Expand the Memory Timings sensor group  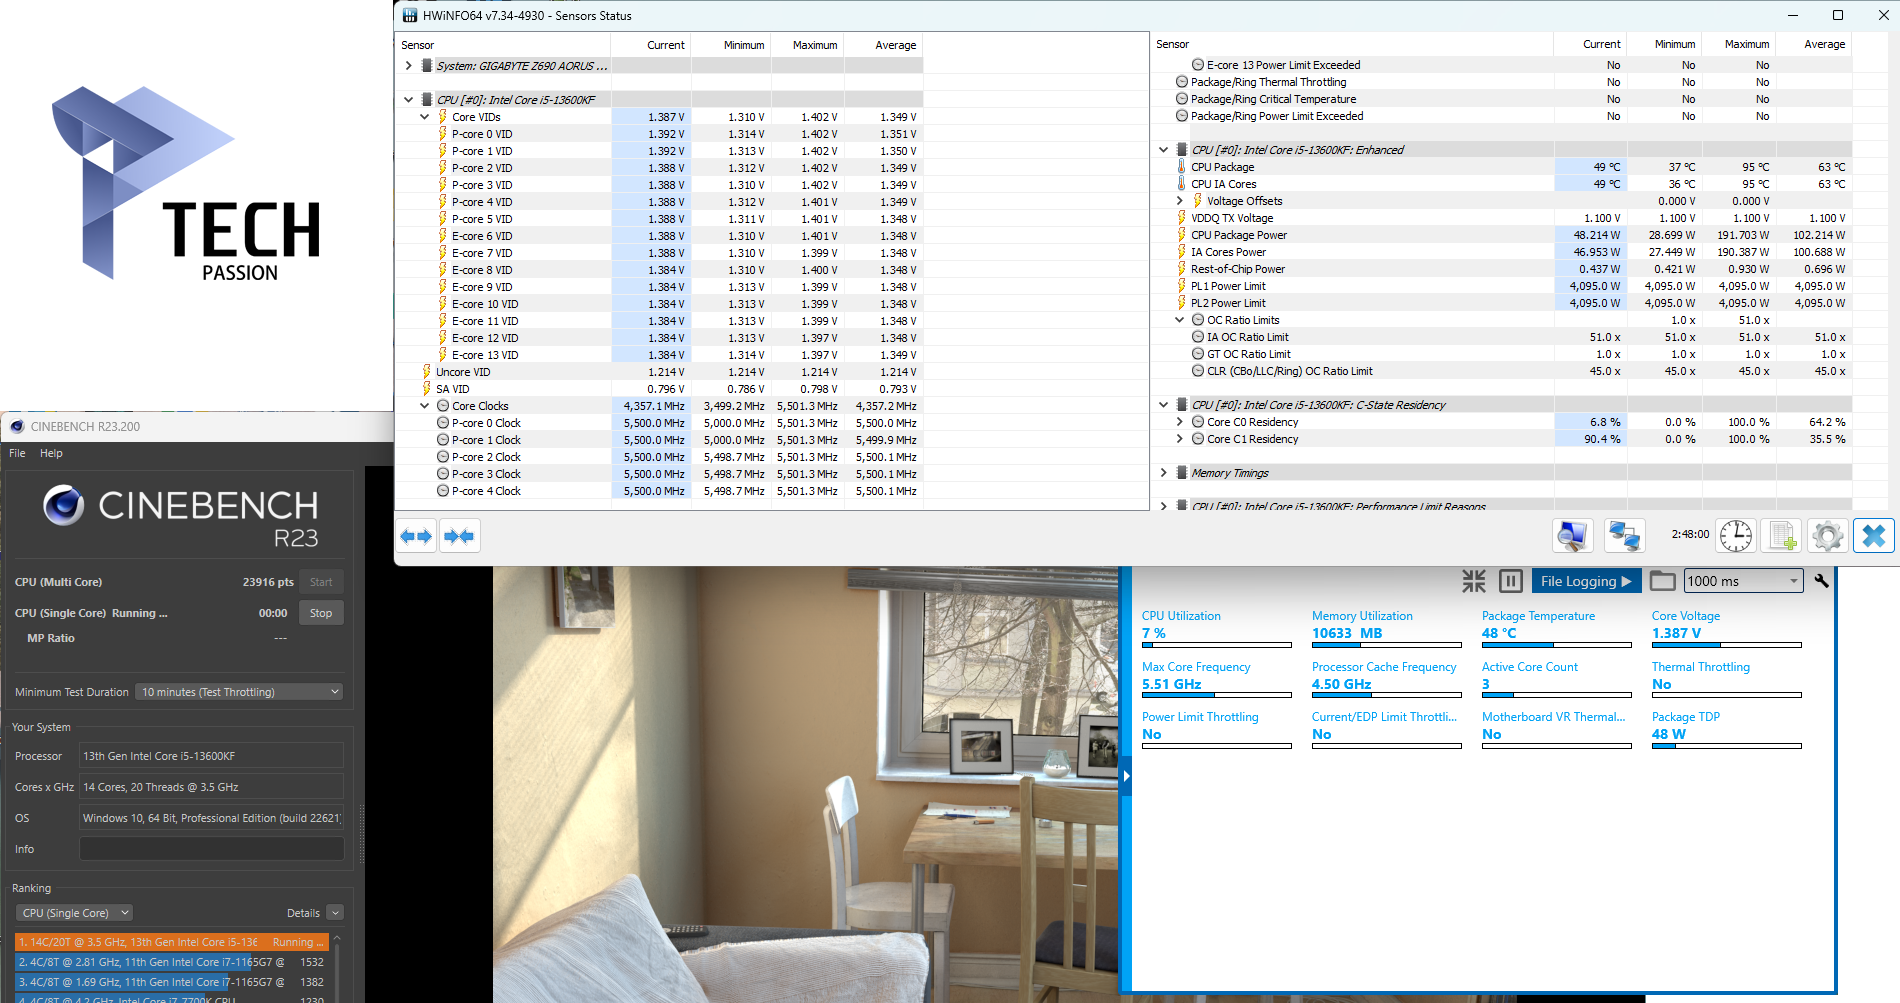click(x=1163, y=473)
